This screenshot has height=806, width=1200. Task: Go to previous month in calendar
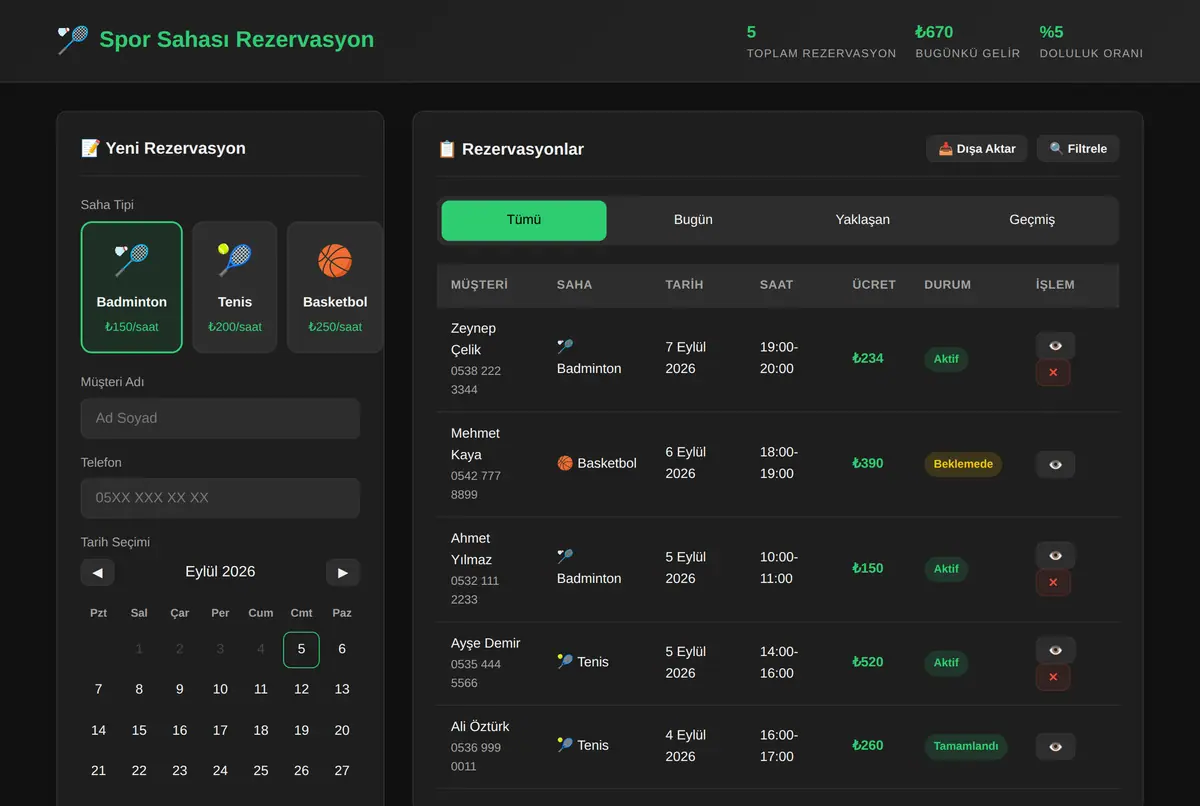click(x=97, y=572)
